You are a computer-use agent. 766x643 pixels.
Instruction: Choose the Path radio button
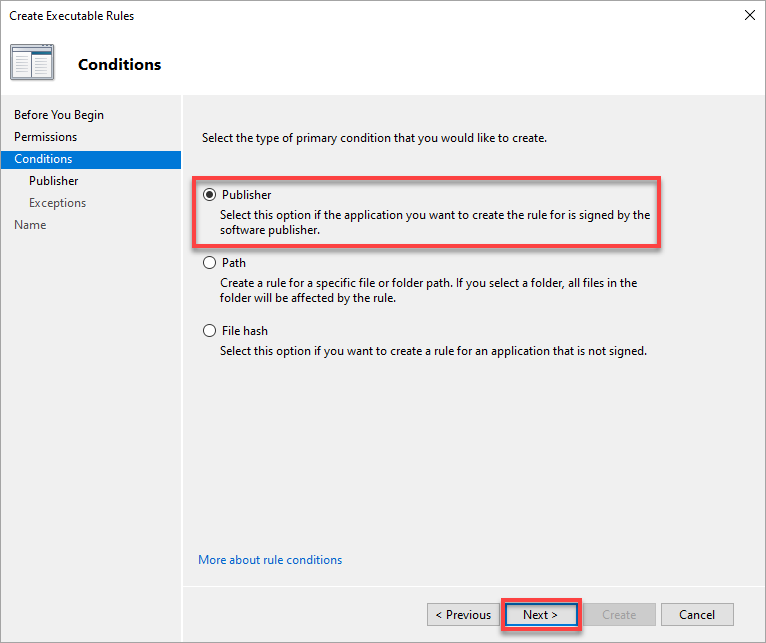click(209, 262)
